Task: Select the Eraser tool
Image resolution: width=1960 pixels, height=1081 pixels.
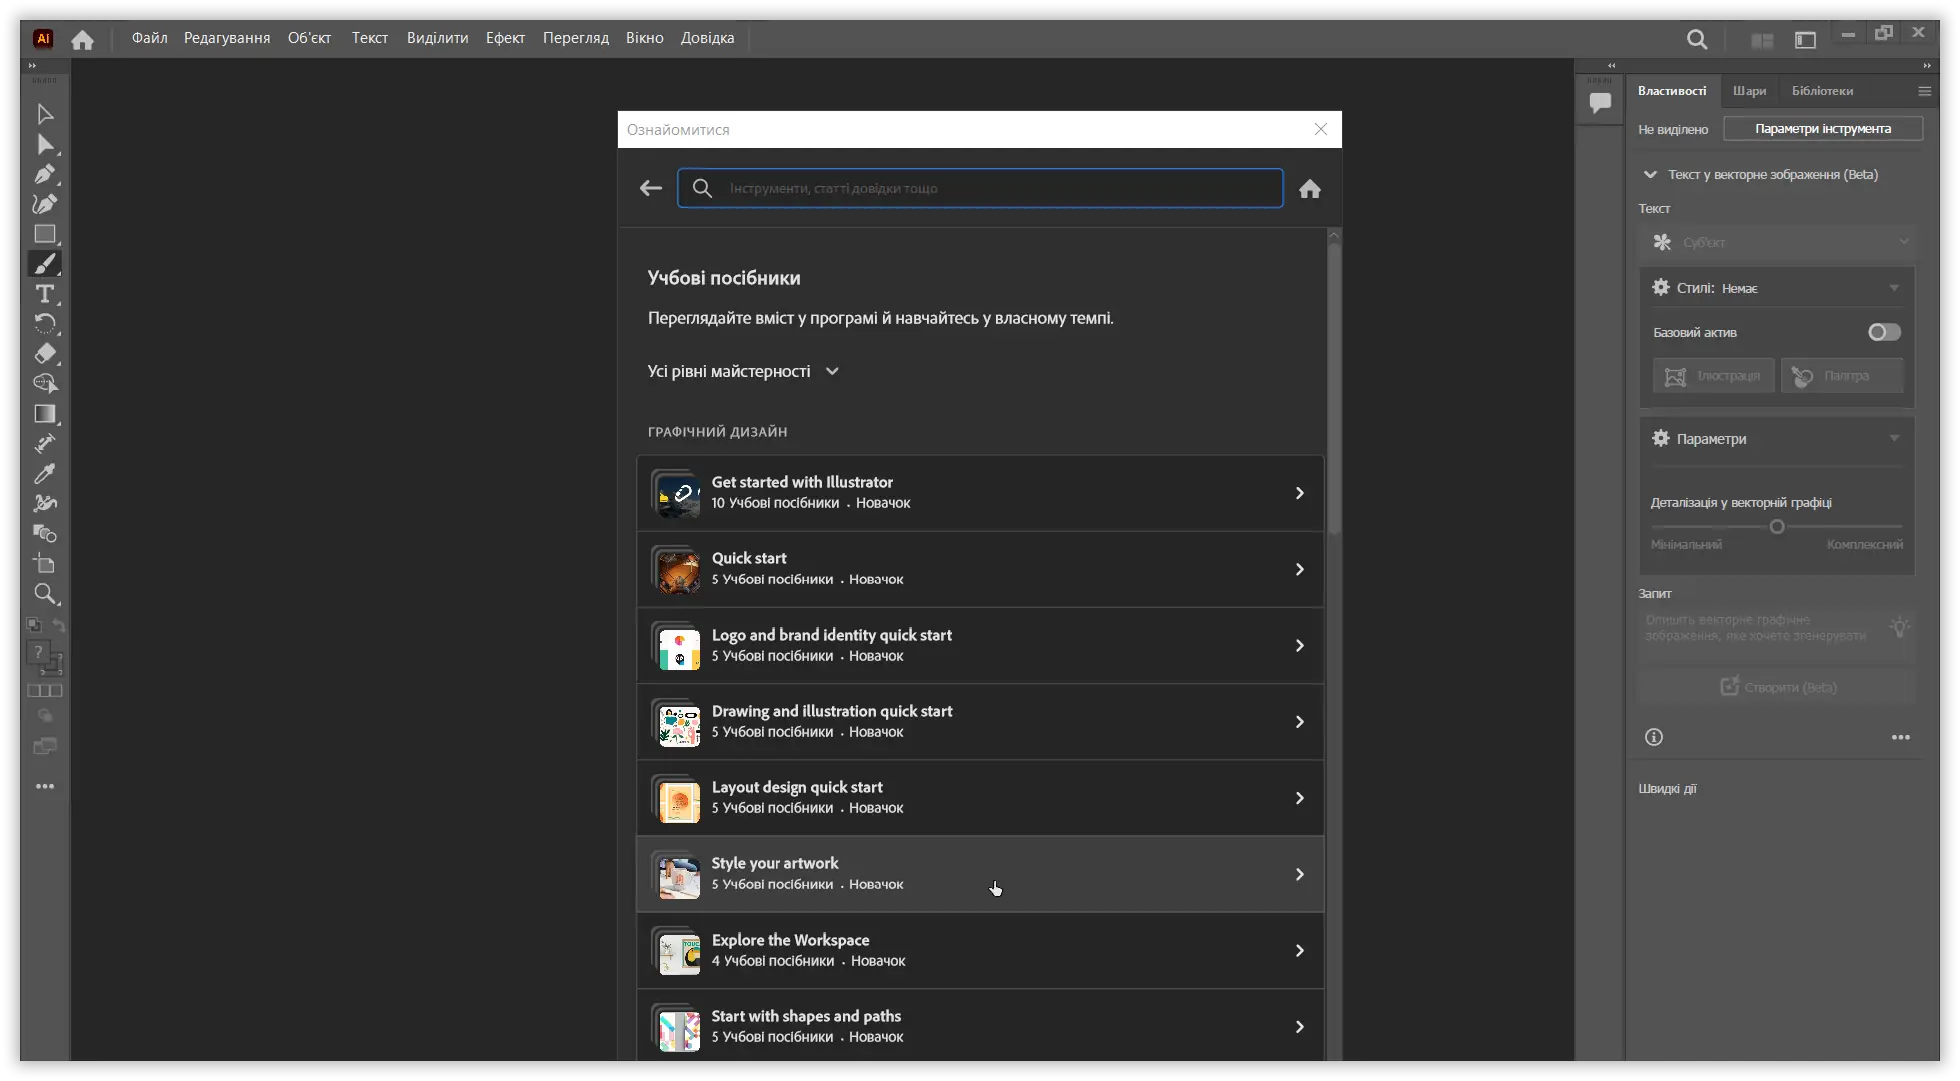Action: click(44, 354)
